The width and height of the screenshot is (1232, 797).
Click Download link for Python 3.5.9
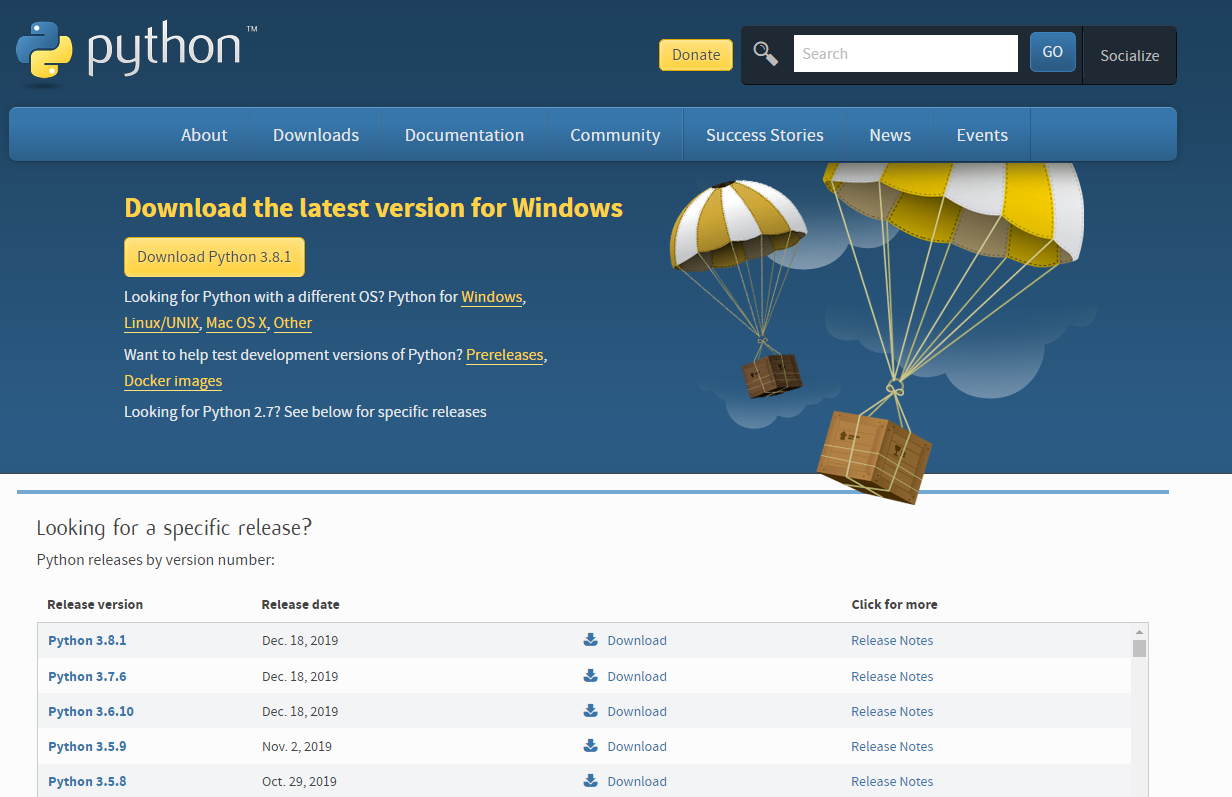click(637, 746)
